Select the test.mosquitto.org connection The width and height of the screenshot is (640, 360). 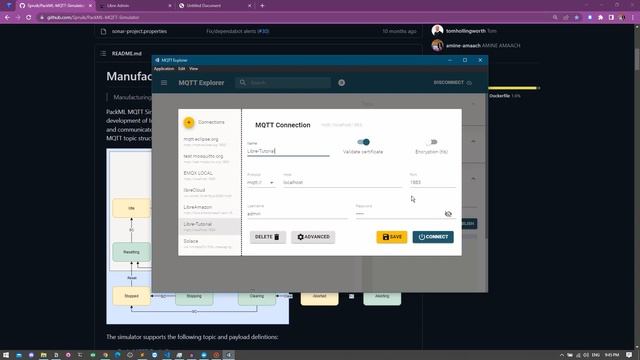[209, 159]
